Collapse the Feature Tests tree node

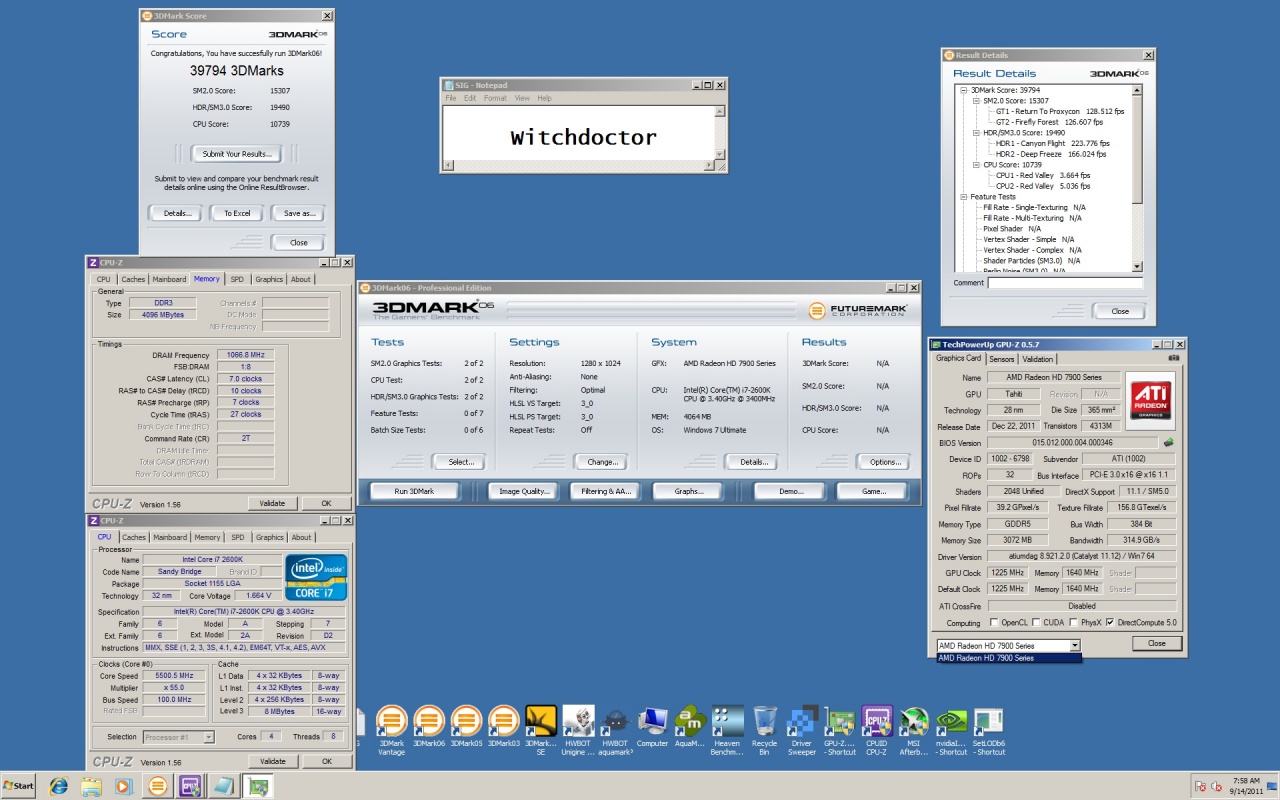click(x=963, y=197)
